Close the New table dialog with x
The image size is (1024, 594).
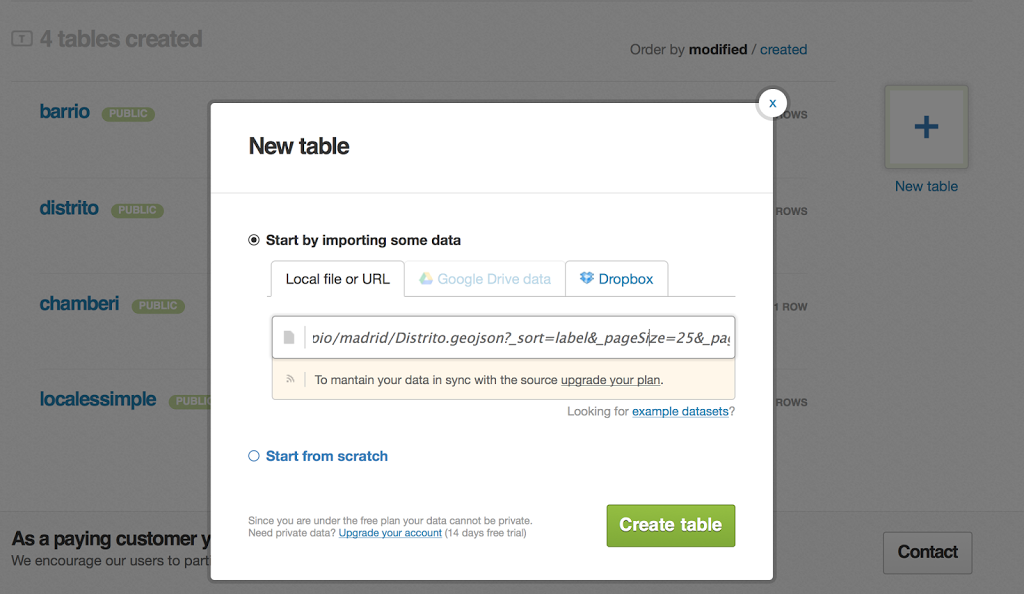coord(772,103)
